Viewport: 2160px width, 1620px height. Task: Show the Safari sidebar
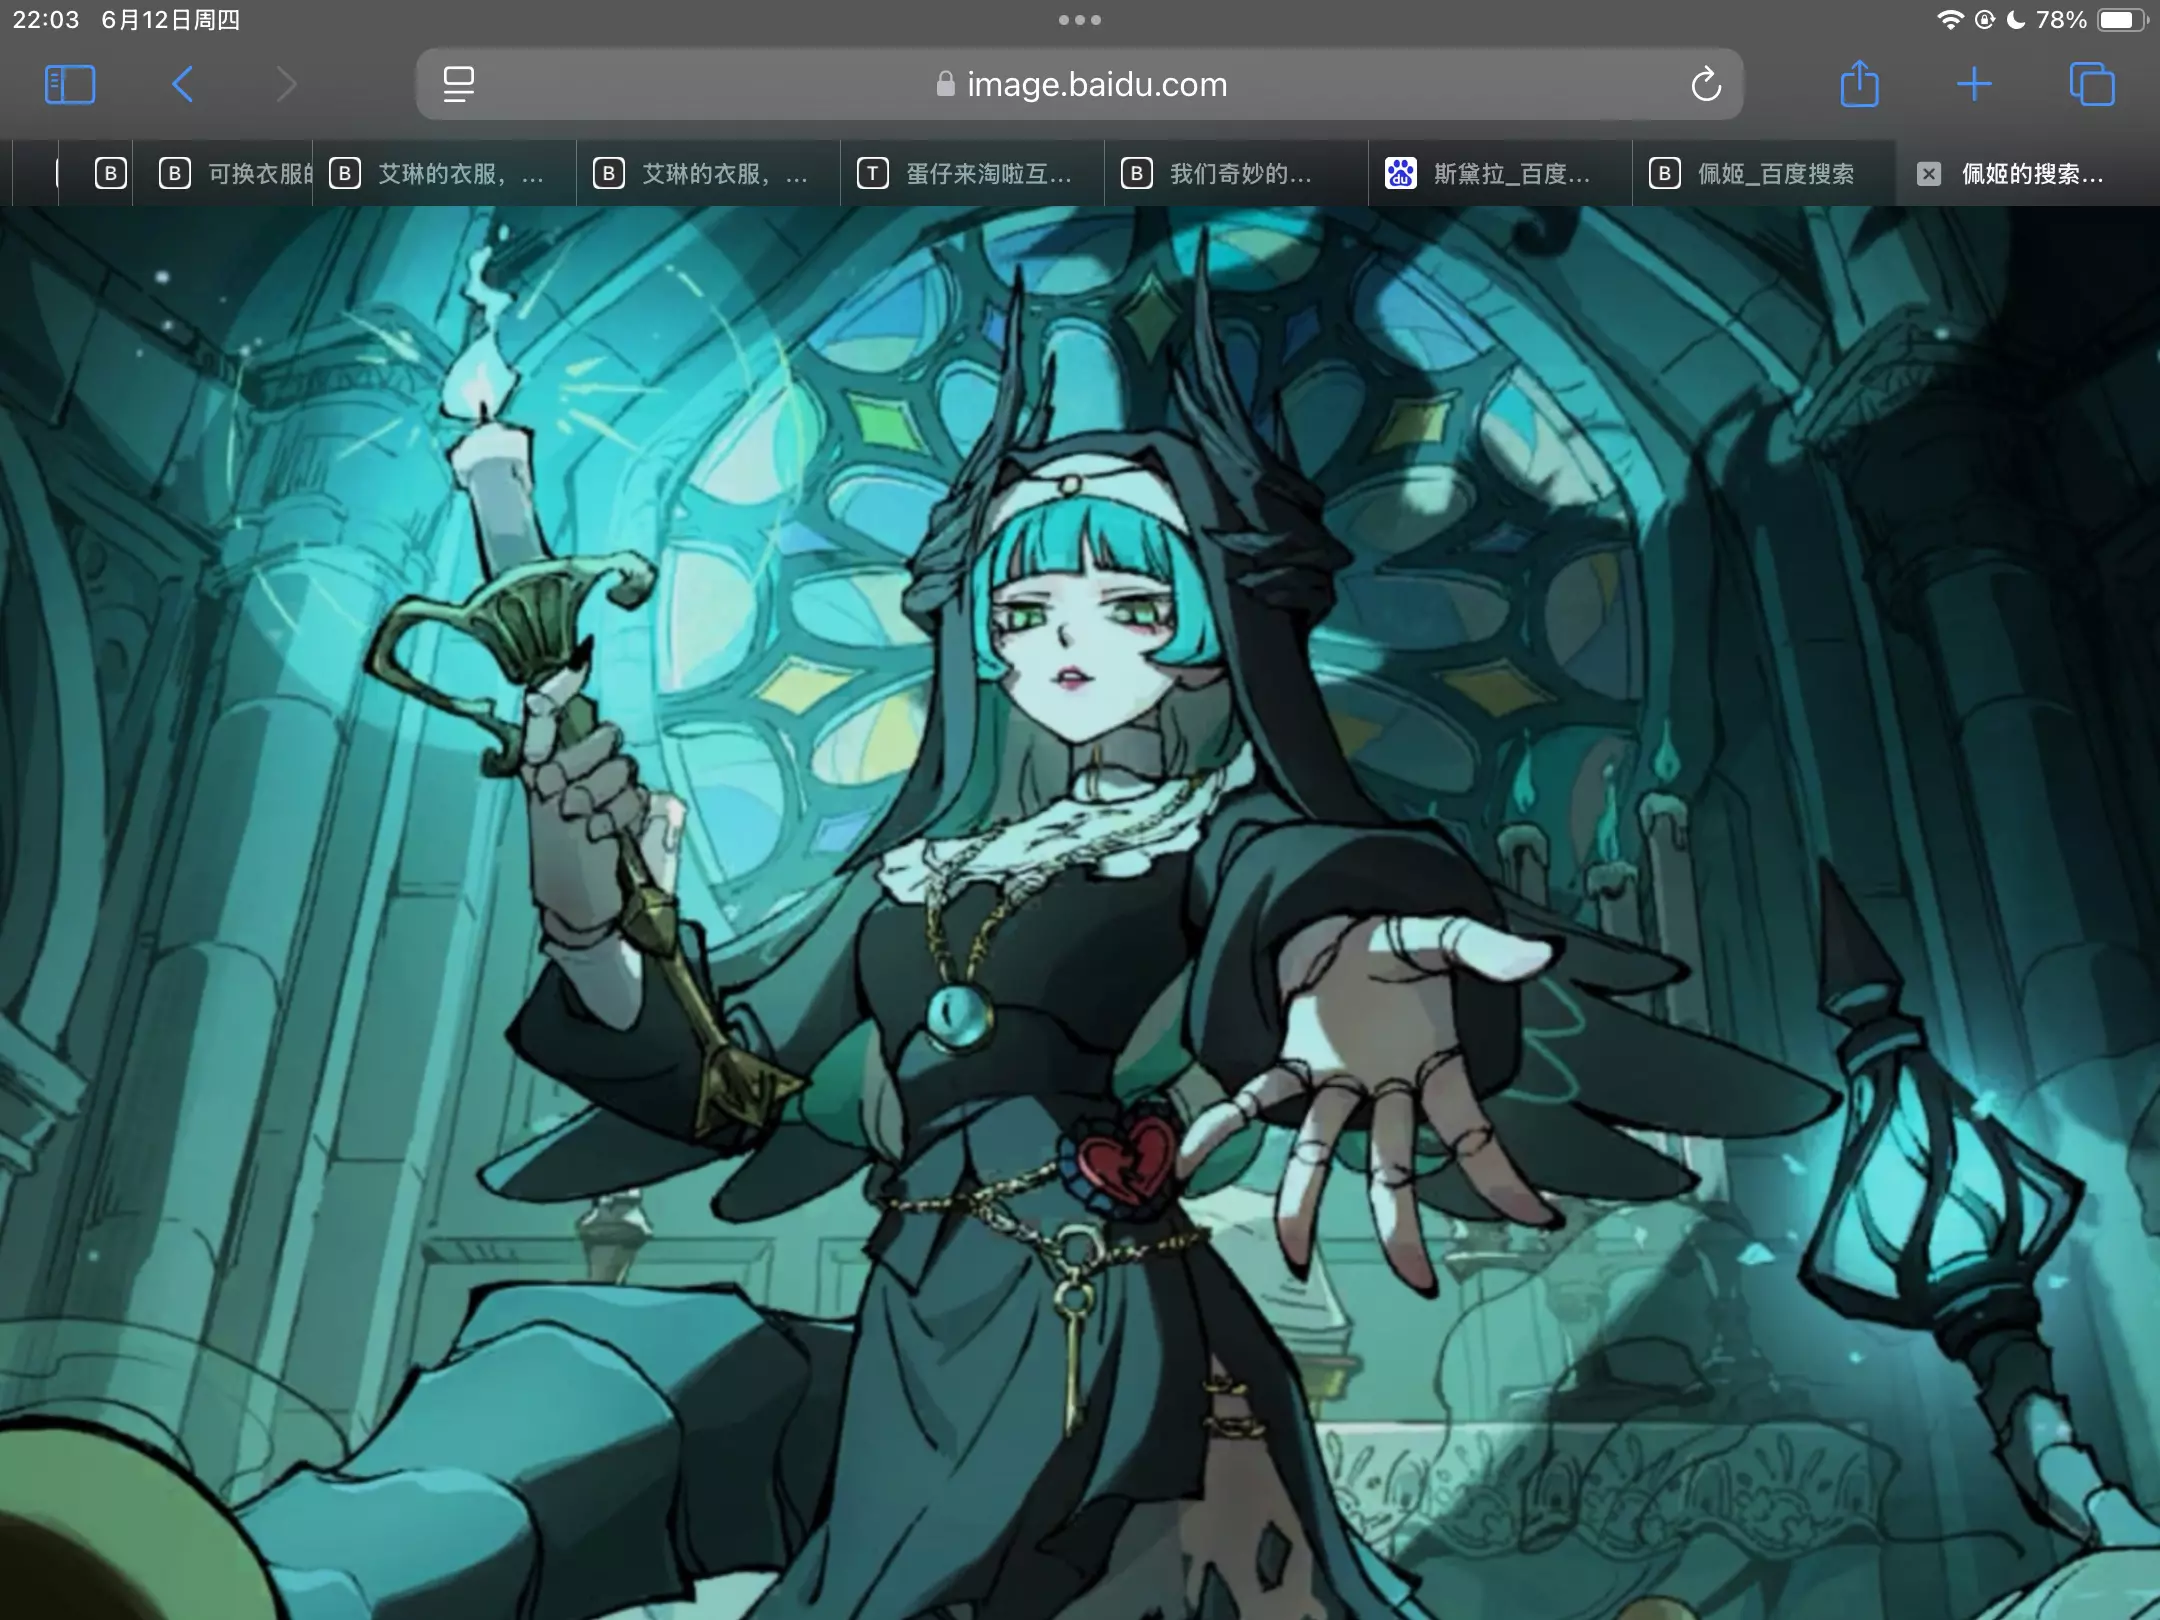pos(70,85)
